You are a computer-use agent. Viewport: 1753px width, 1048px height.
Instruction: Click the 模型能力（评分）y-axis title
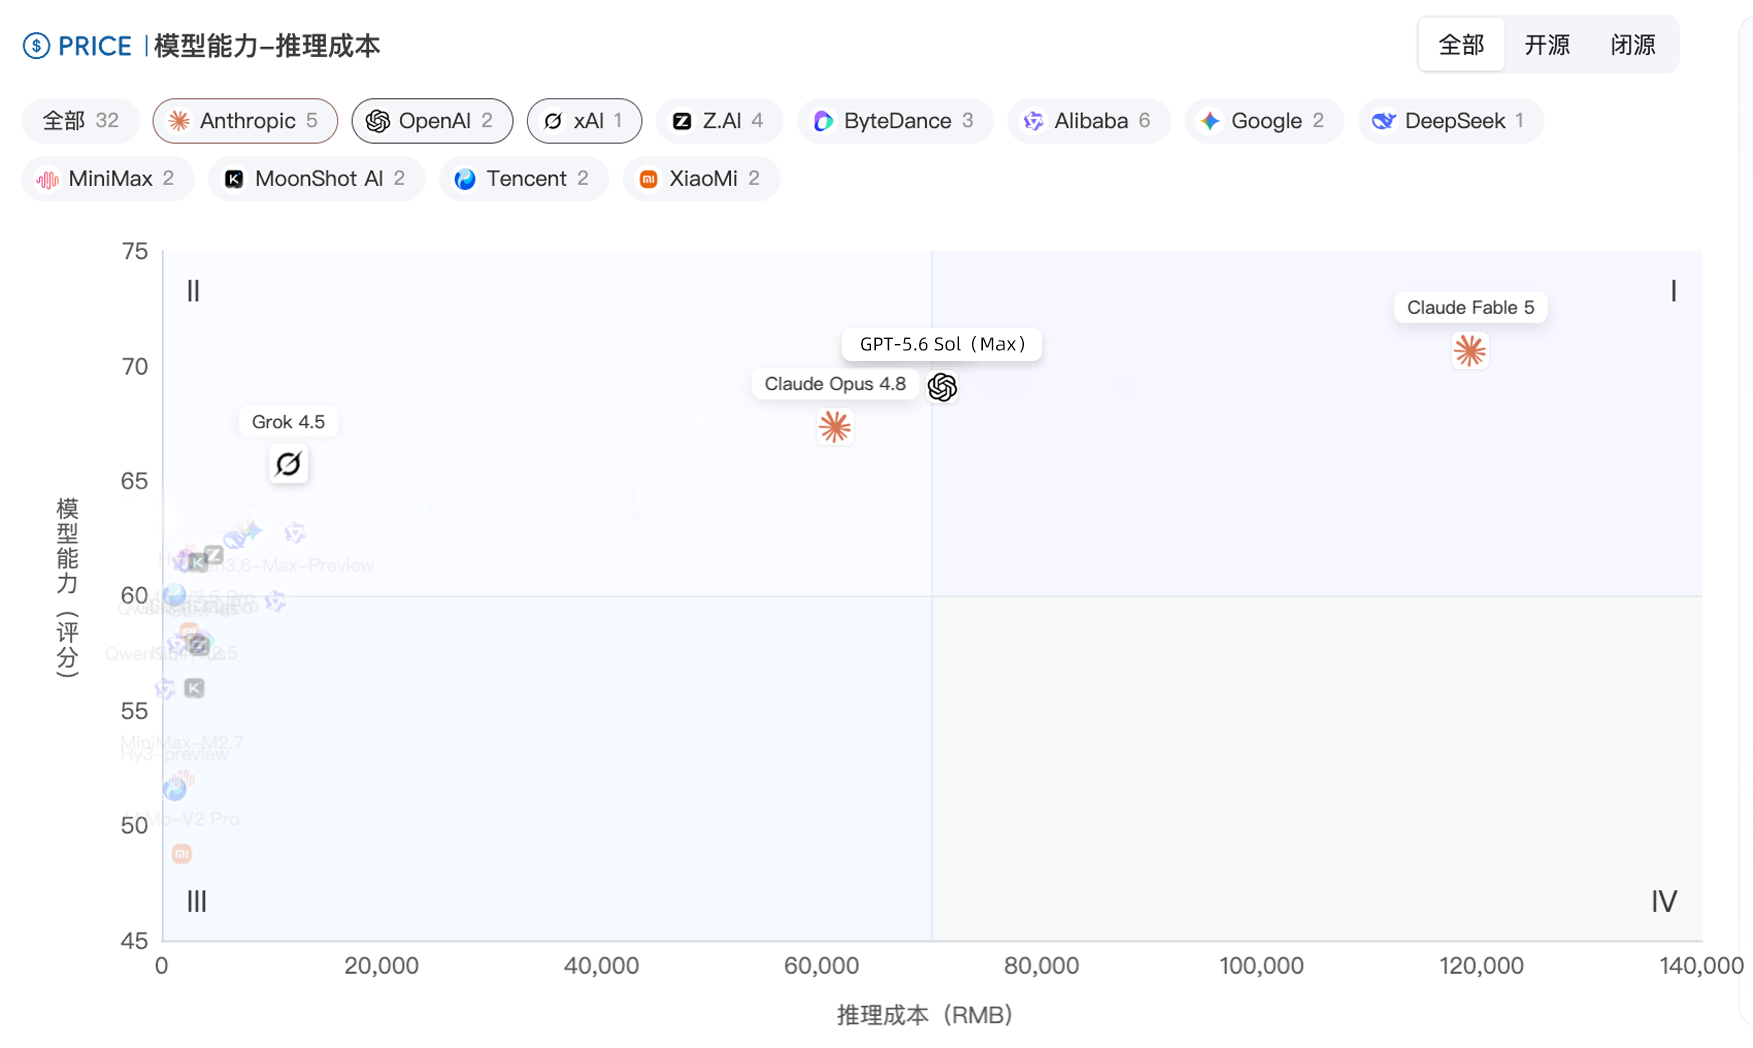(67, 589)
